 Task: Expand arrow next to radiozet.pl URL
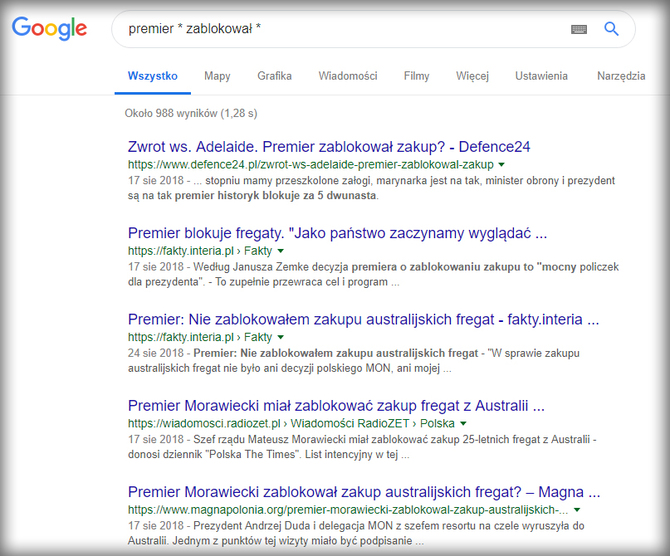463,424
